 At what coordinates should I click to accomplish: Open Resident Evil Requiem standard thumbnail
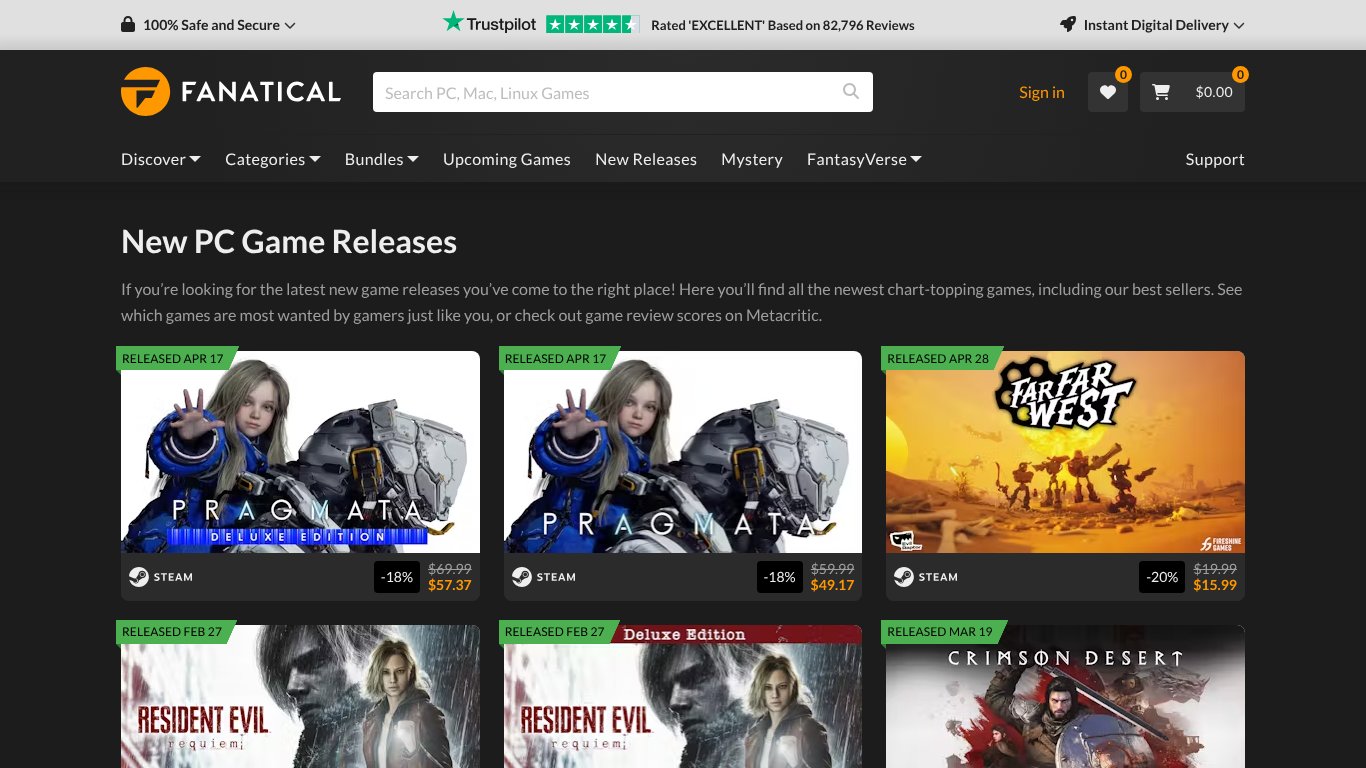point(300,697)
